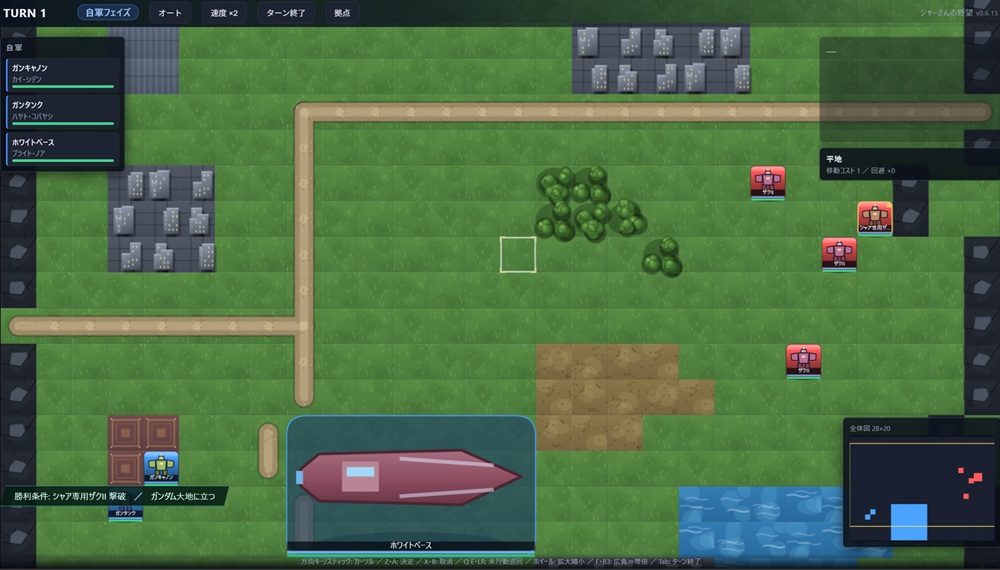The image size is (1000, 570).
Task: Click the controls hint text in the bottom bar
Action: point(501,562)
